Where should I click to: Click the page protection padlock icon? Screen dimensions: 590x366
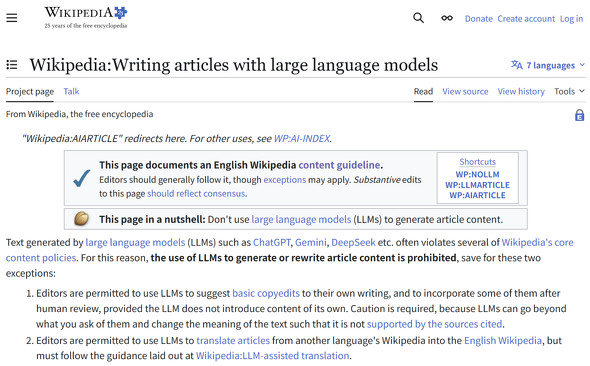579,115
